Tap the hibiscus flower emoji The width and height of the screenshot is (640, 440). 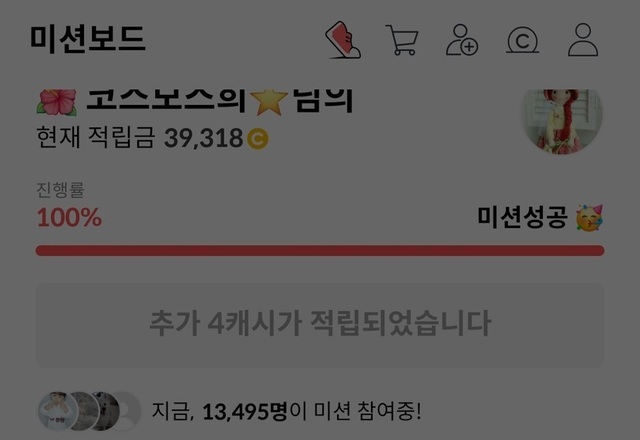[57, 102]
